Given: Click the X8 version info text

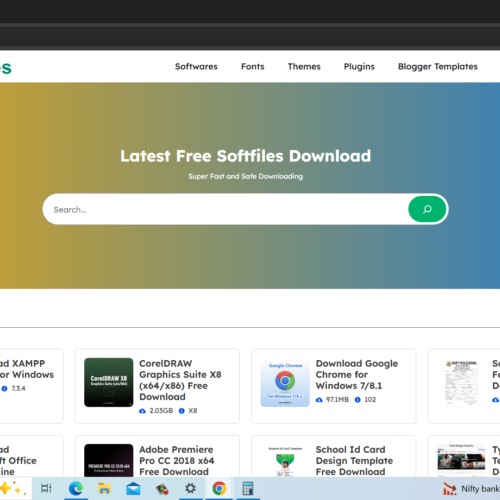Looking at the screenshot, I should [193, 411].
